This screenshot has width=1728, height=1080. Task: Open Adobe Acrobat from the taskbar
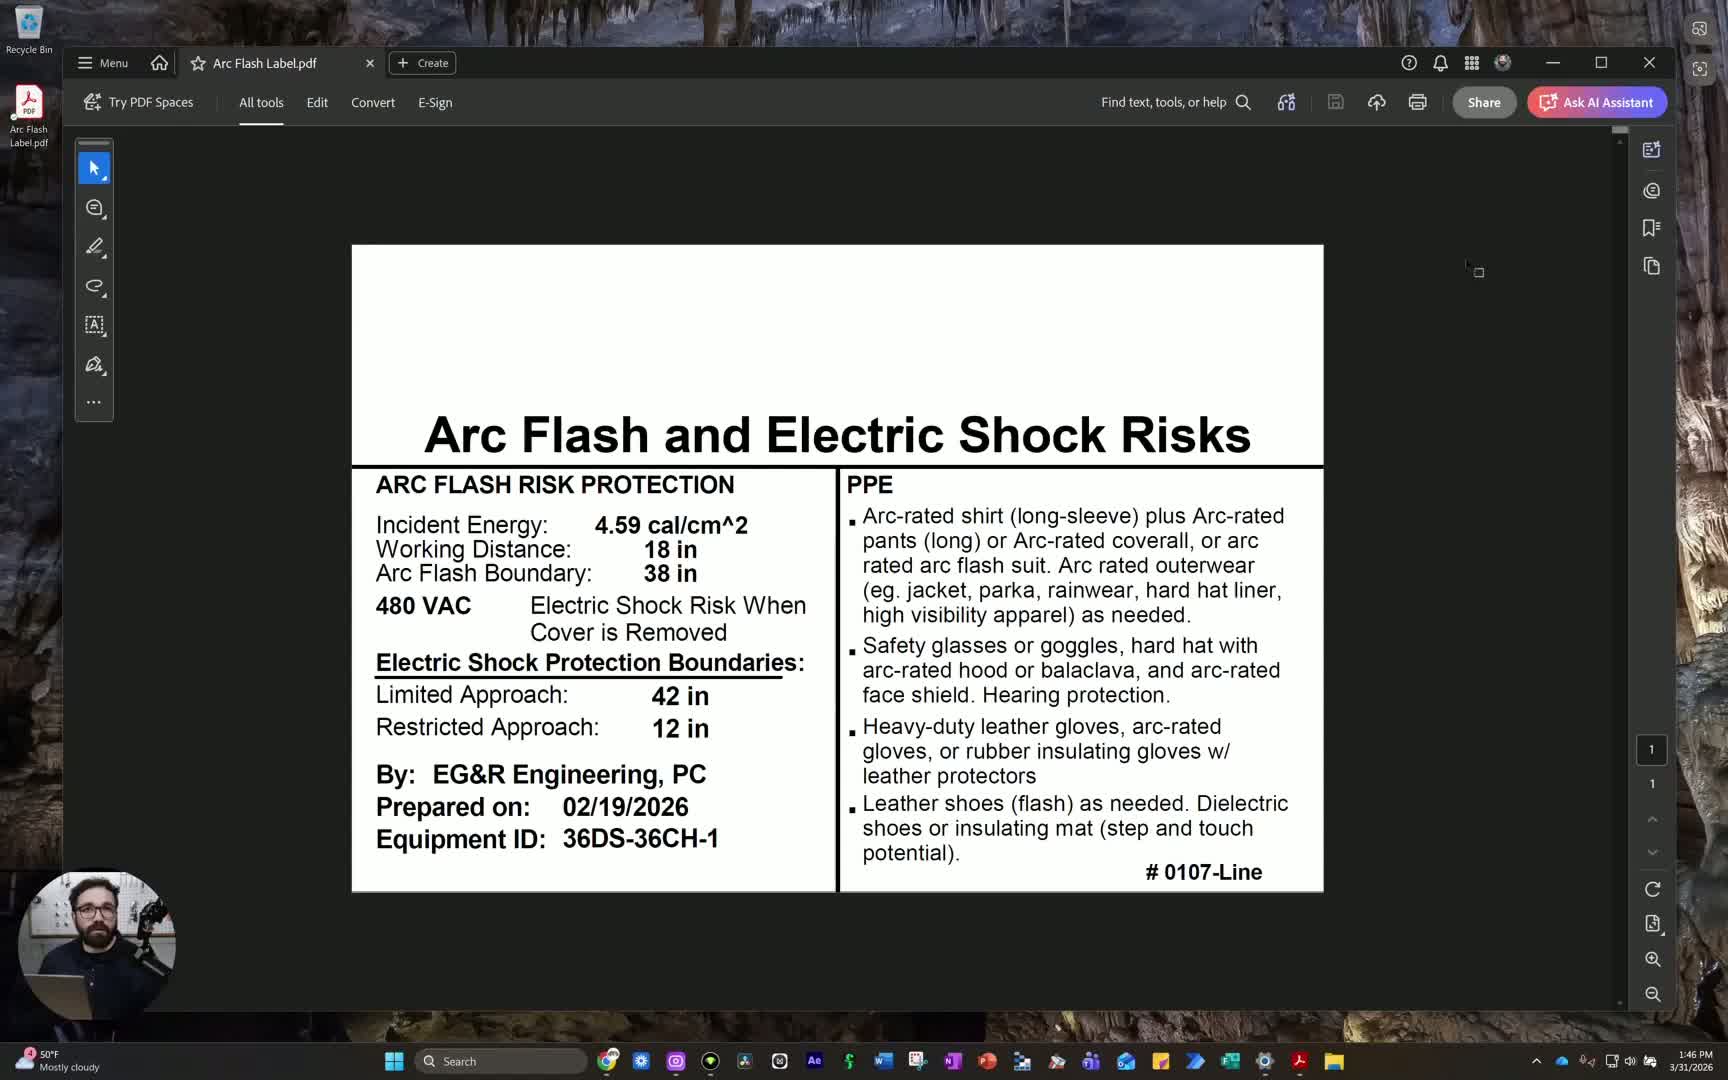click(1299, 1061)
